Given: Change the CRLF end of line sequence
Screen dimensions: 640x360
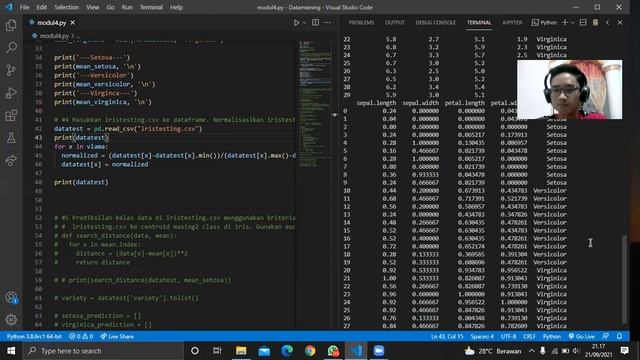Looking at the screenshot, I should [x=529, y=336].
